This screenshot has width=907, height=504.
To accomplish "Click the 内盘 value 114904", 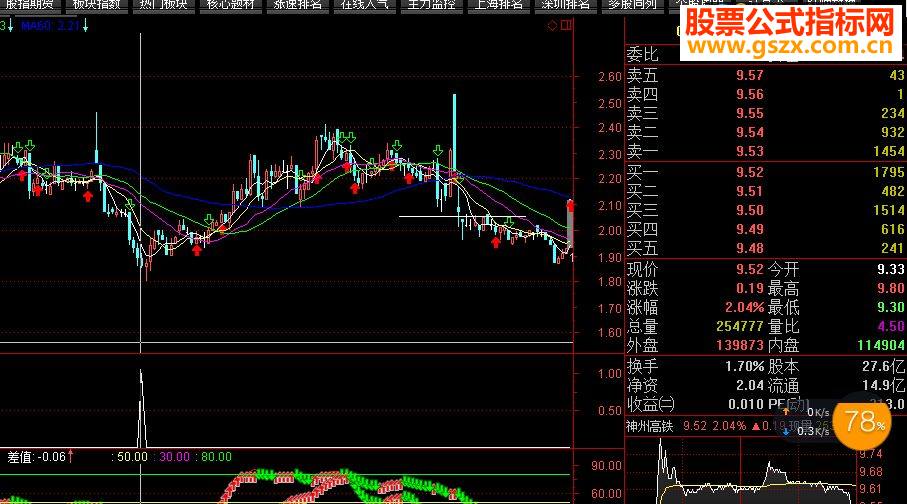I will coord(881,346).
